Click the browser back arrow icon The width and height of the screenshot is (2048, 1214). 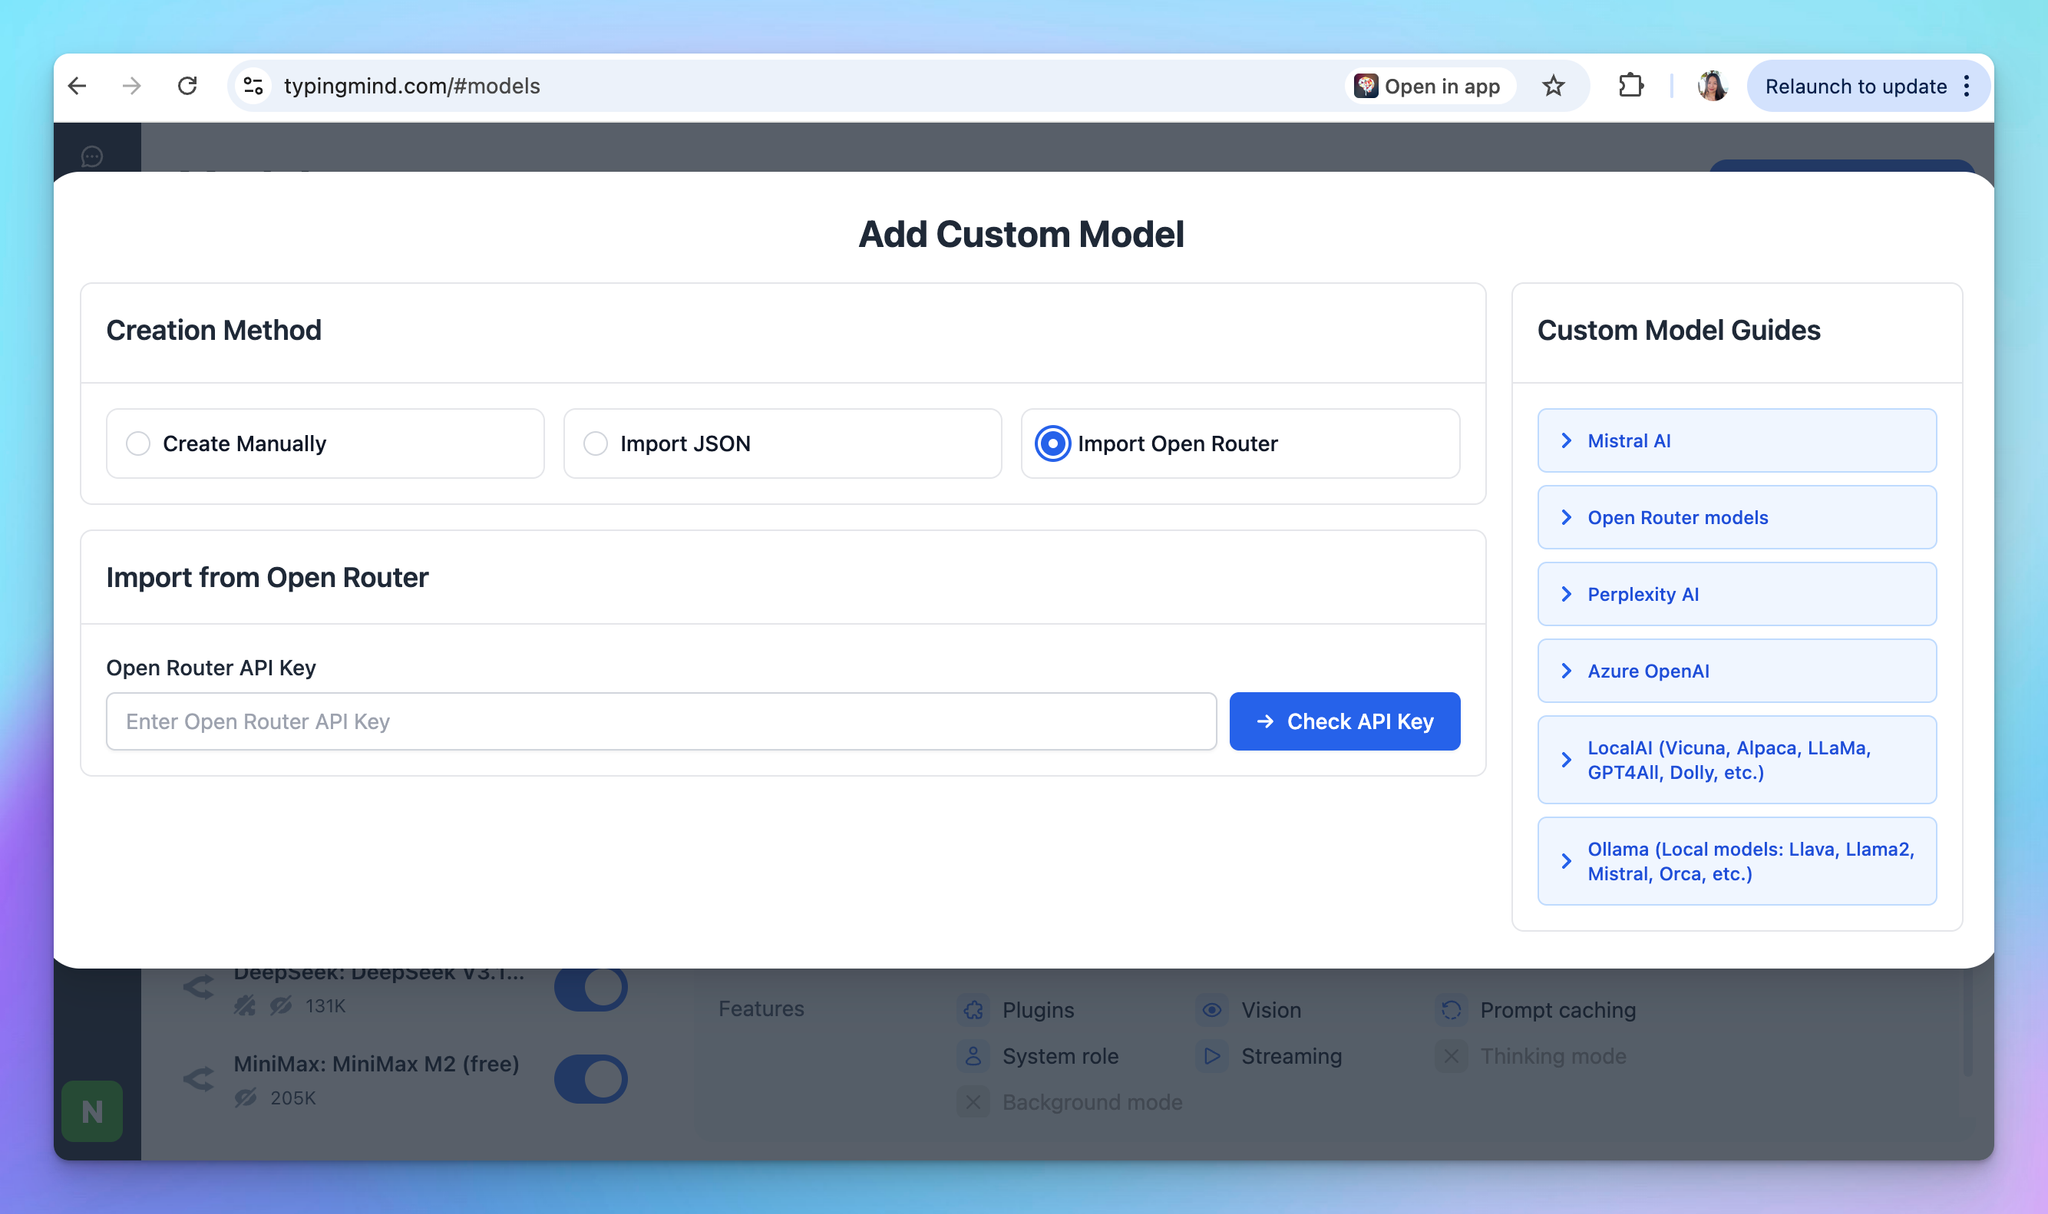coord(78,86)
